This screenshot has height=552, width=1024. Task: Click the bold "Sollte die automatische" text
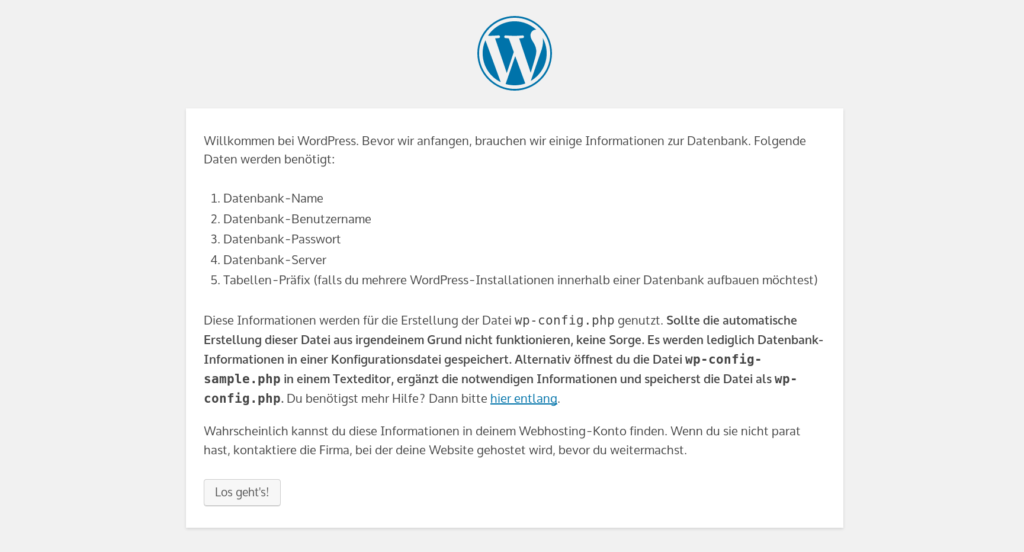coord(731,320)
